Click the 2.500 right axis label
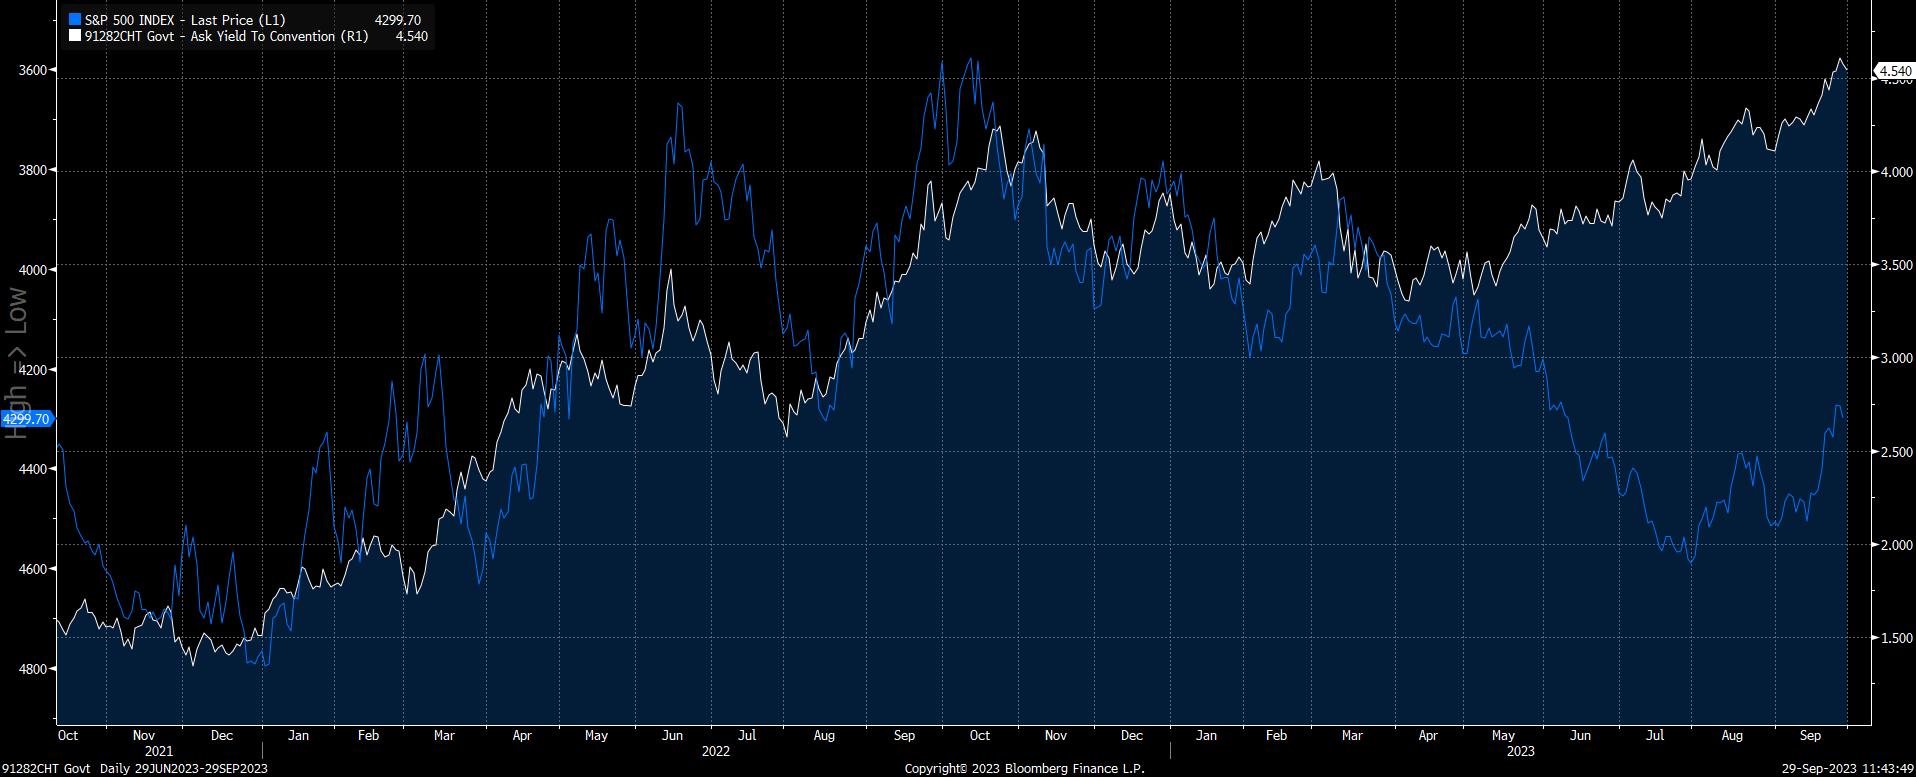Screen dimensions: 1916x777 coord(1895,453)
